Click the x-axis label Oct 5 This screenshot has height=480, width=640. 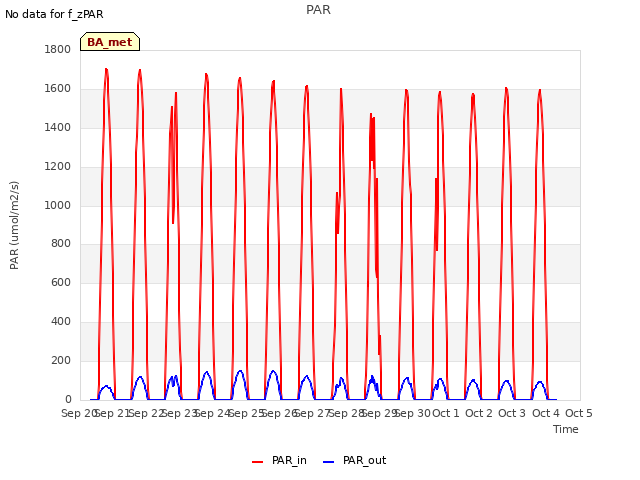(x=579, y=413)
